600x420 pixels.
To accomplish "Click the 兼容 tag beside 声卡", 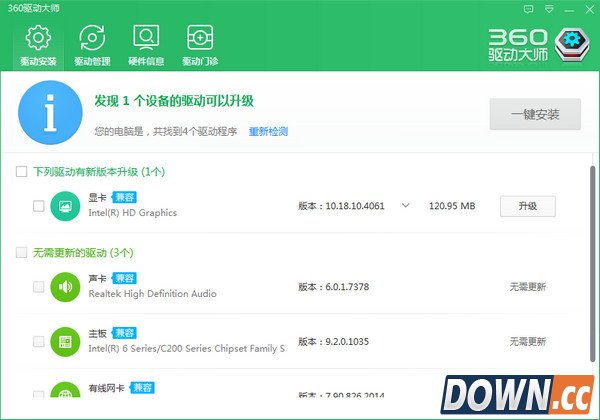I will pos(124,278).
